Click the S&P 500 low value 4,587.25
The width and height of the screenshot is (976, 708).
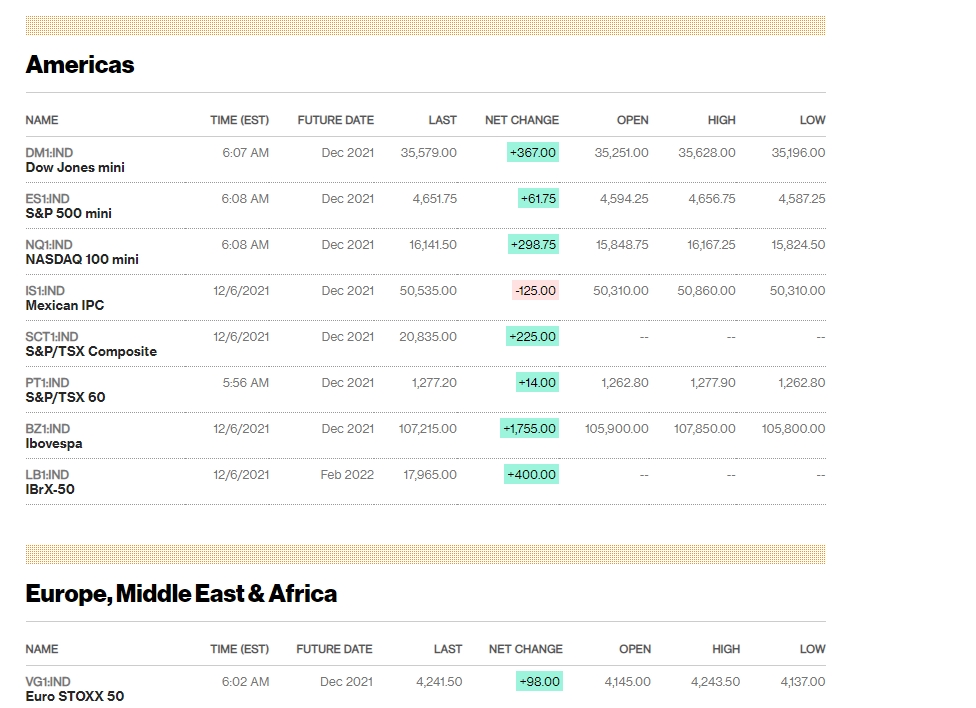pos(802,199)
